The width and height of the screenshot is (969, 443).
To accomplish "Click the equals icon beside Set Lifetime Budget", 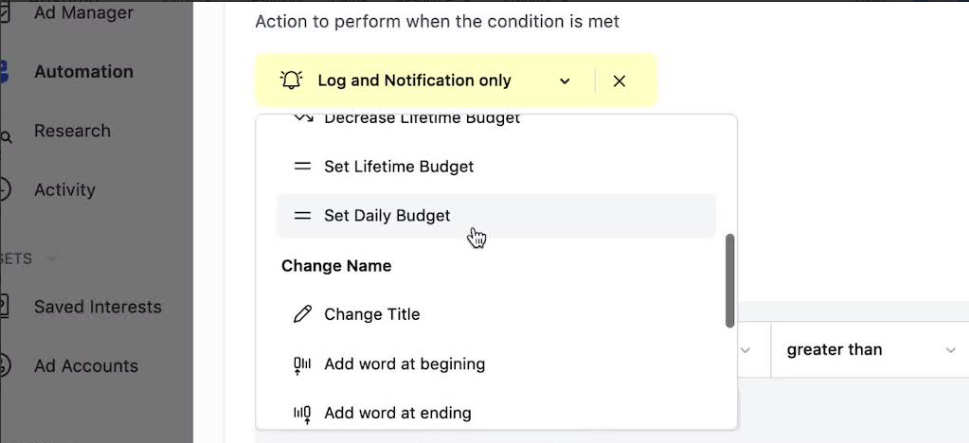I will pos(302,166).
